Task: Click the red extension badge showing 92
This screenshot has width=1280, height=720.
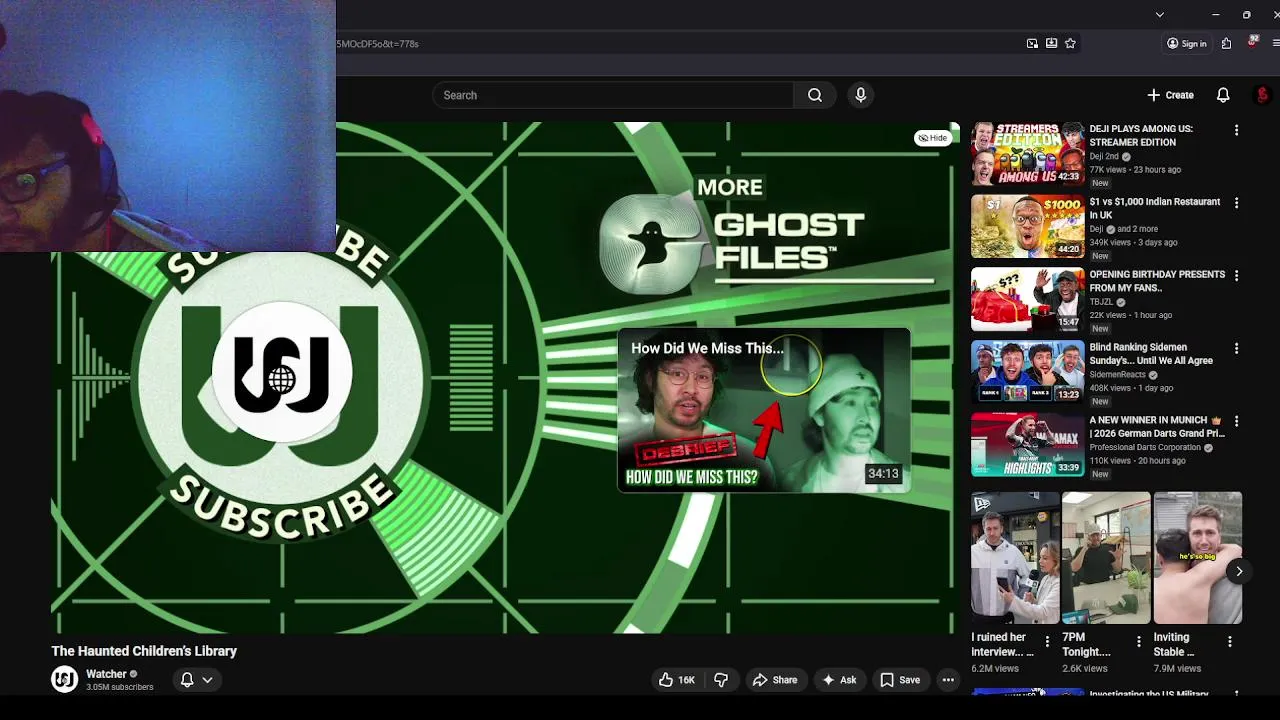Action: (1252, 42)
